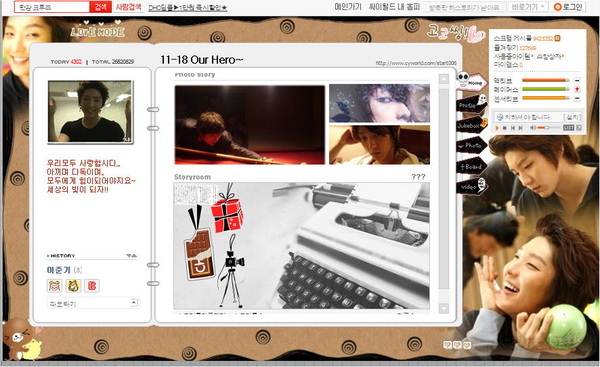The height and width of the screenshot is (367, 600).
Task: Switch to the Photo tab
Action: [x=472, y=145]
